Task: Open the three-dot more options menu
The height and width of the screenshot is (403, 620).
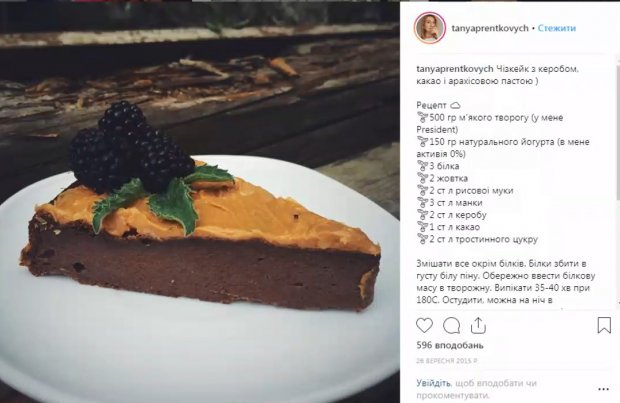Action: pyautogui.click(x=603, y=389)
